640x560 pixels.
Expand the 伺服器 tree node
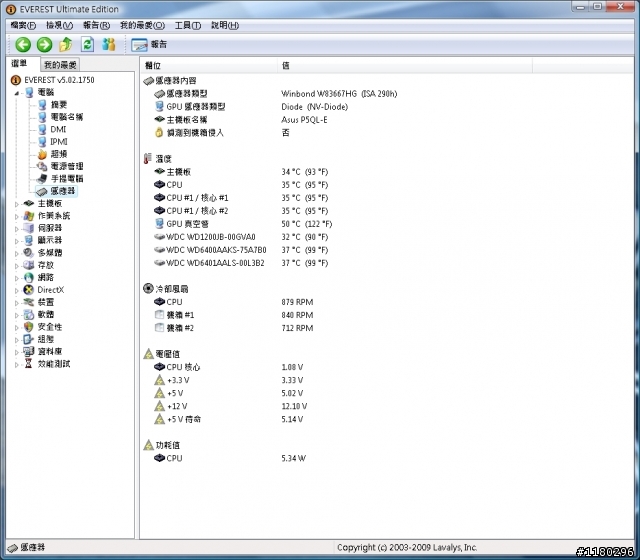coord(17,228)
